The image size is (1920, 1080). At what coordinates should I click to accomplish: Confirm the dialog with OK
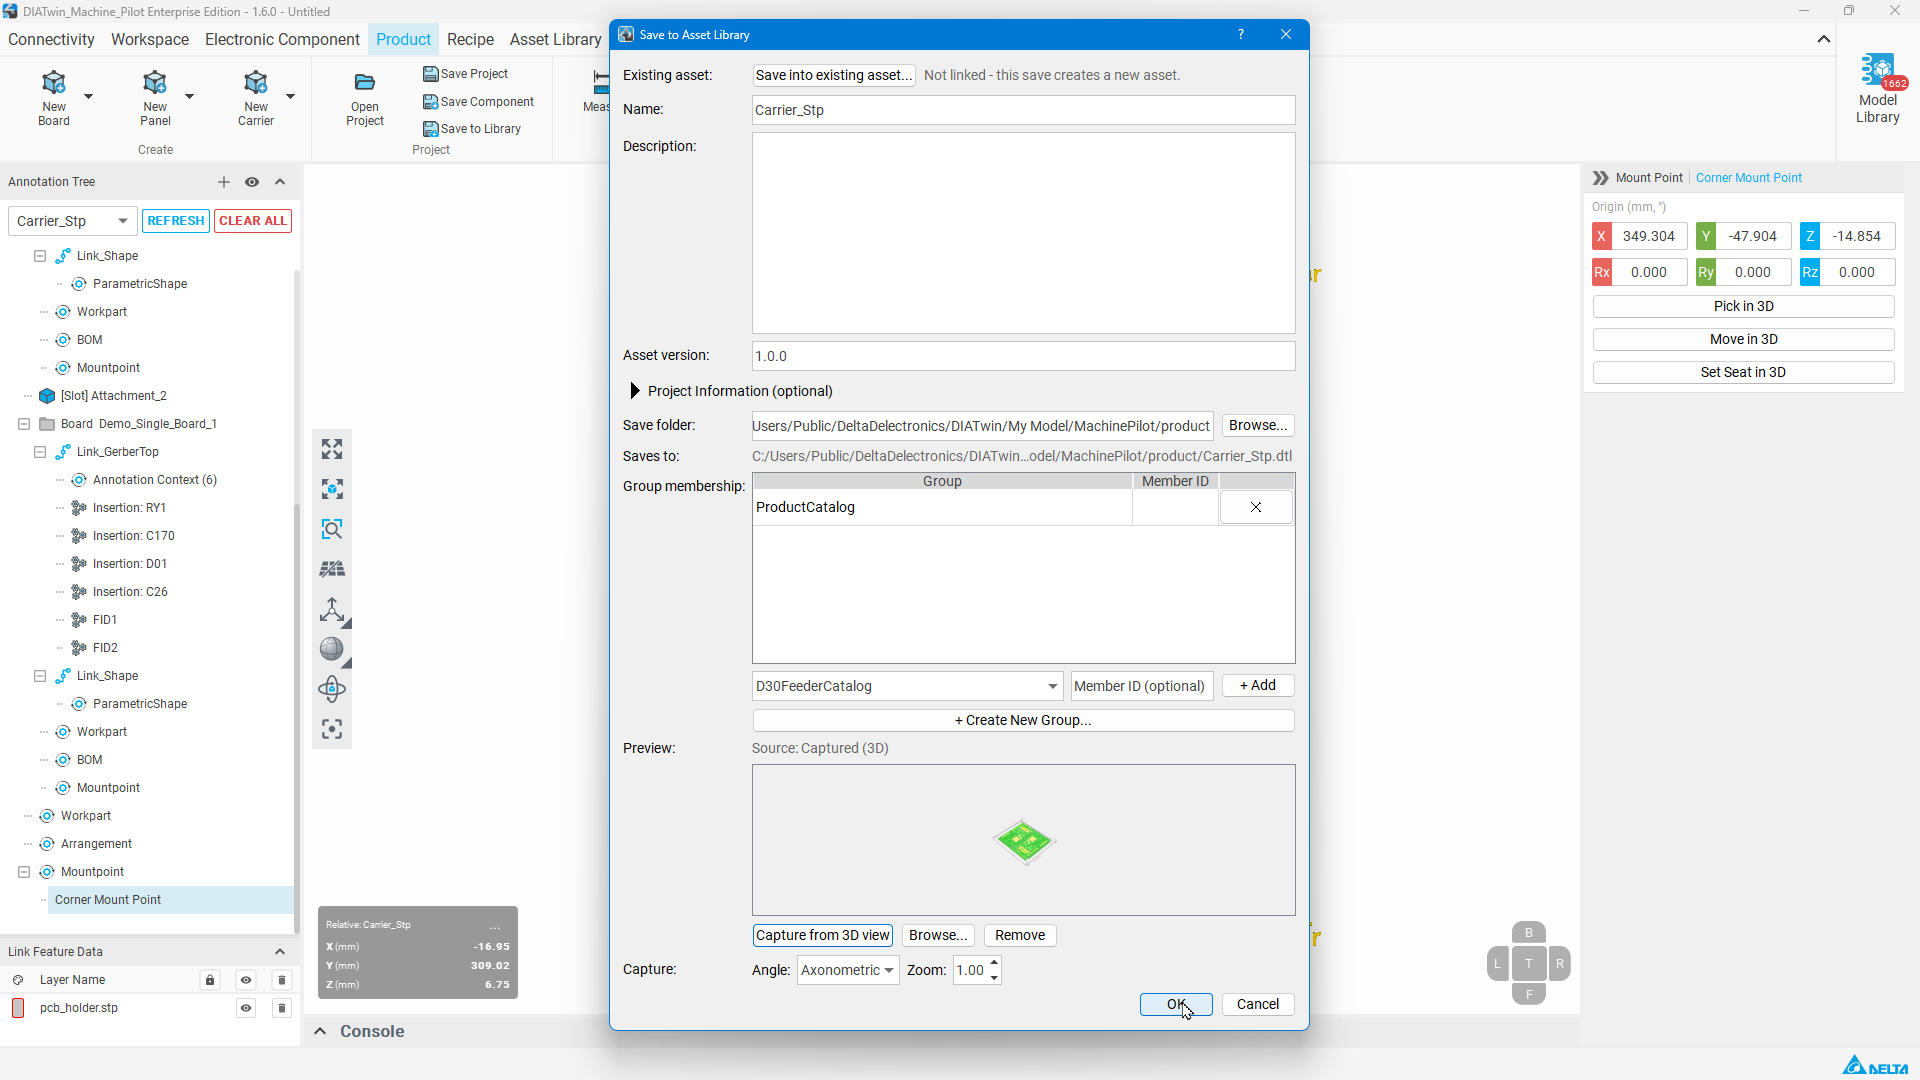click(x=1176, y=1004)
